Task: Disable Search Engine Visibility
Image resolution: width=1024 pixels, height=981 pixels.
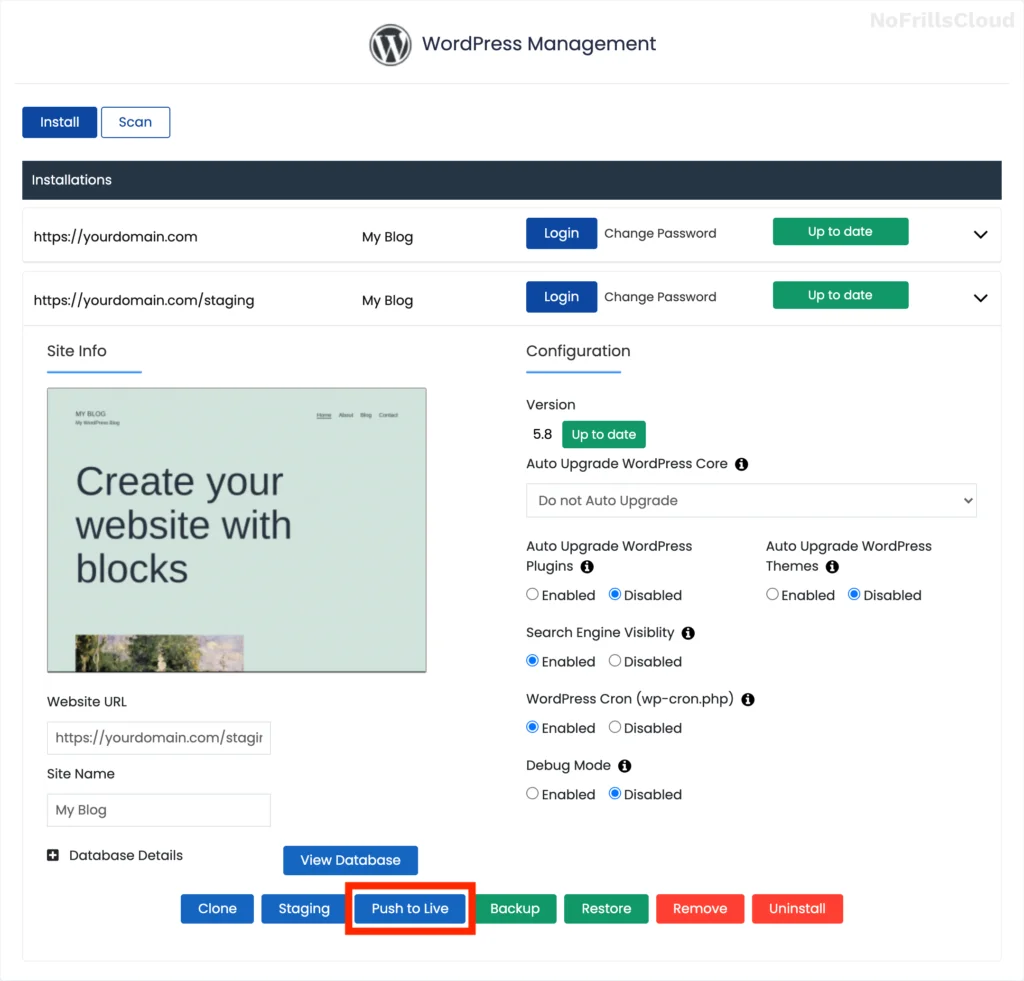Action: tap(615, 661)
